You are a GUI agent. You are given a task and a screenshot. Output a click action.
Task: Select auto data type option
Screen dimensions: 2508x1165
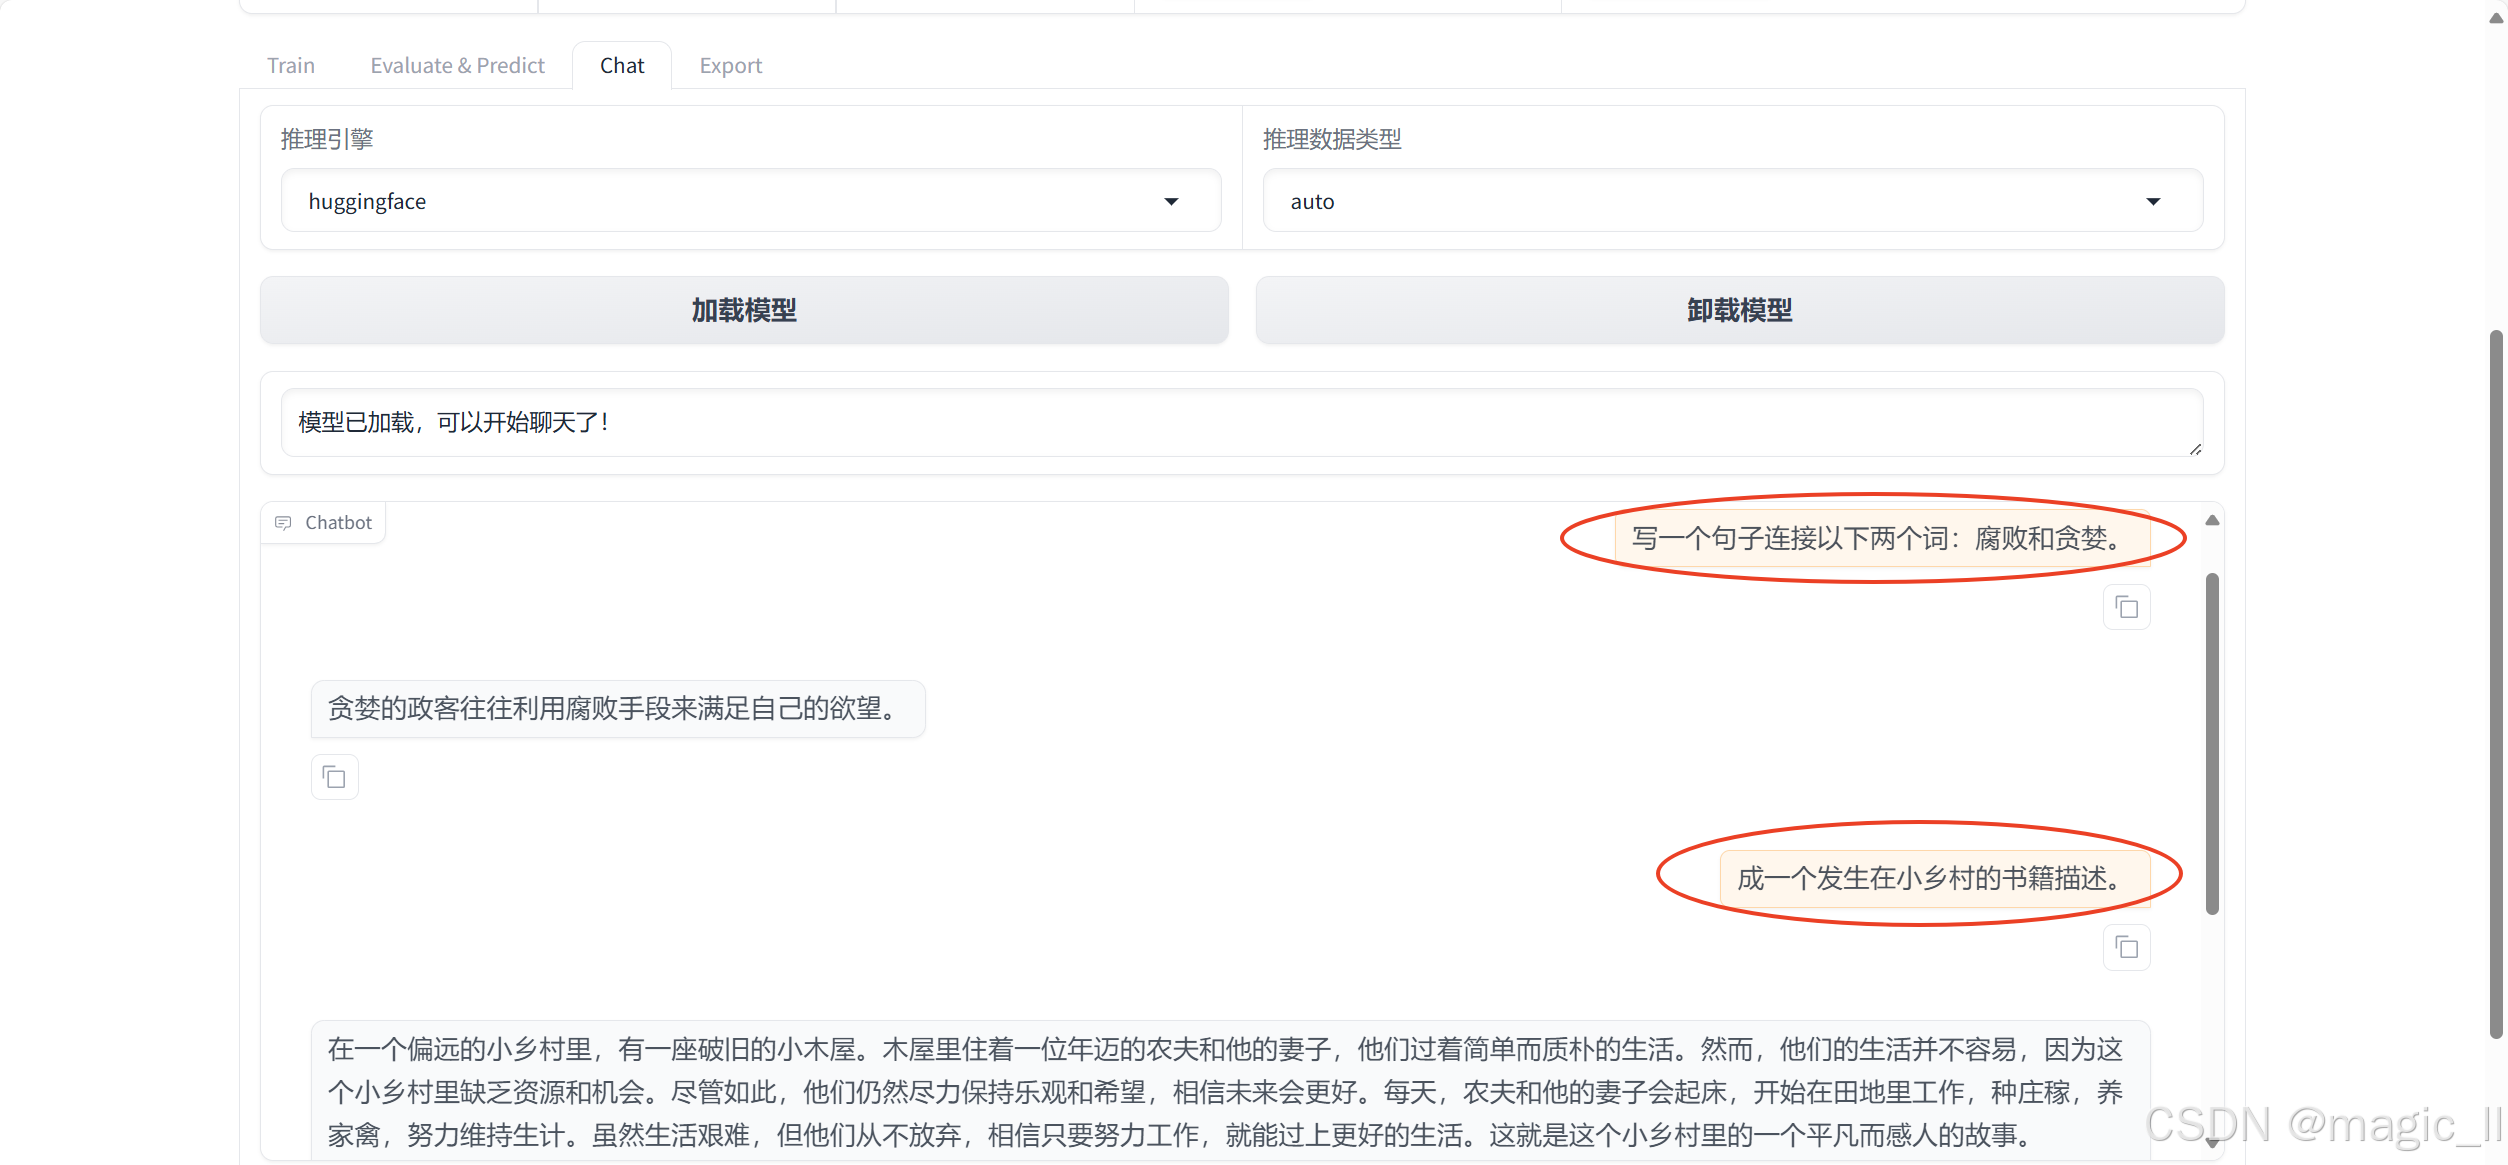point(1732,200)
